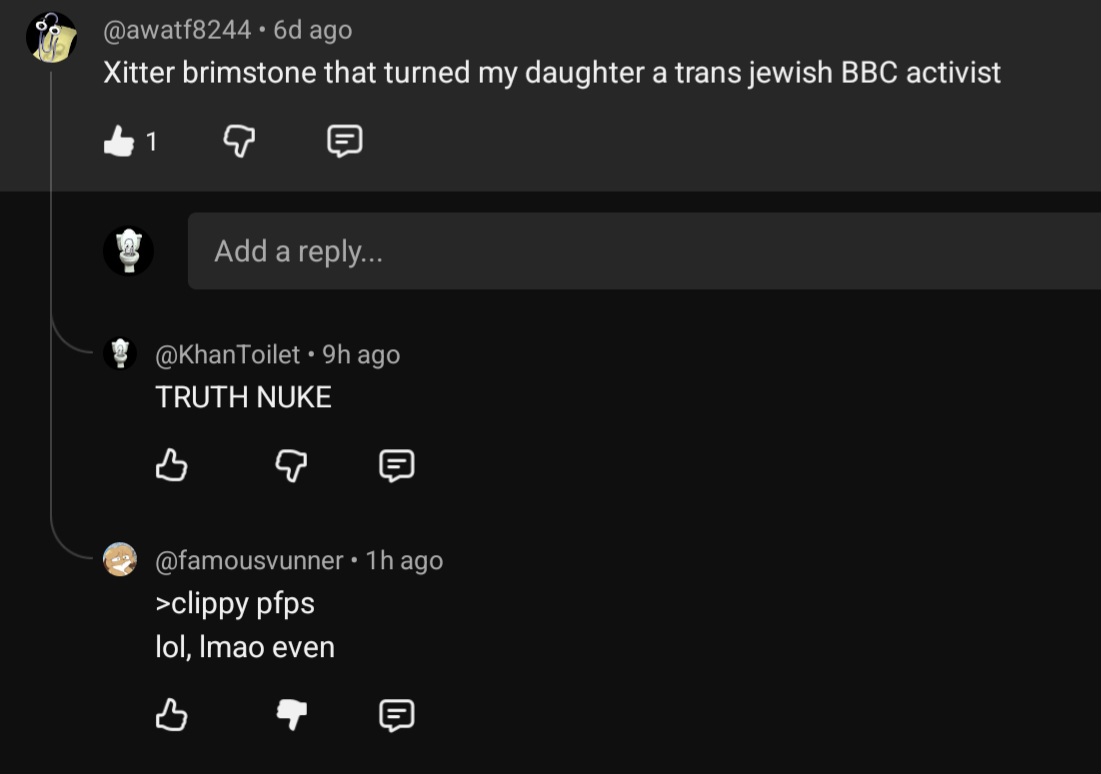The image size is (1101, 774).
Task: Open the 6d ago comment timestamp
Action: (x=313, y=30)
